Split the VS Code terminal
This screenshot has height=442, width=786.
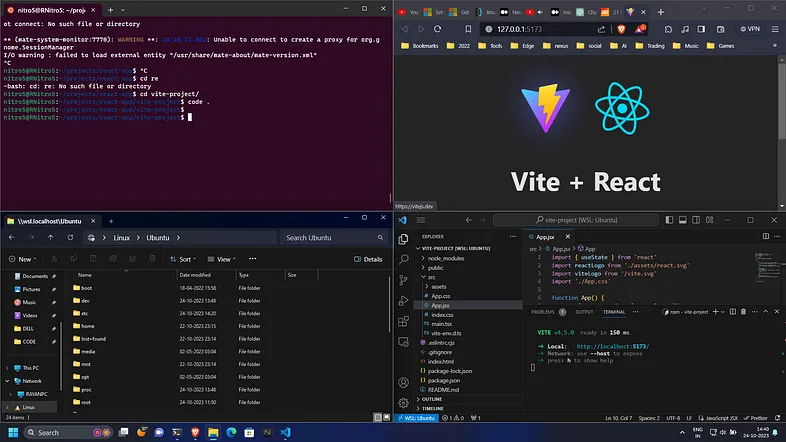point(733,312)
